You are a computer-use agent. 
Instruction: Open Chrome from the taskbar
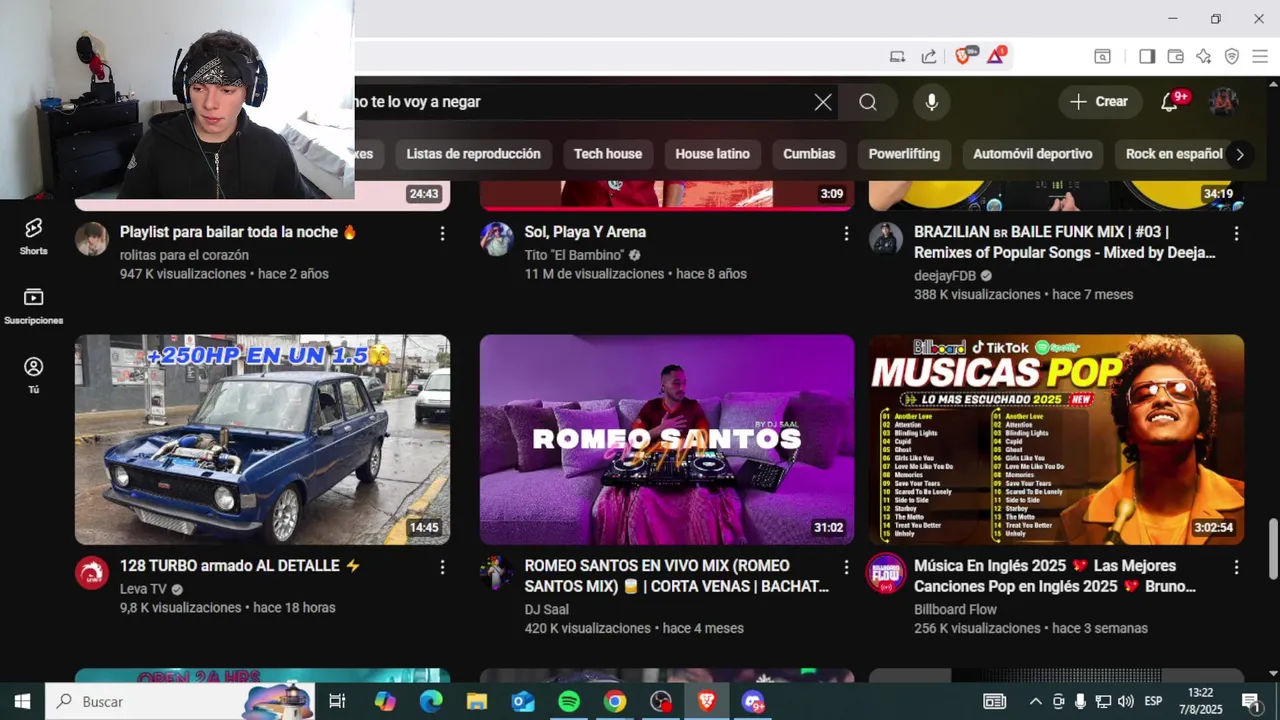pos(615,702)
